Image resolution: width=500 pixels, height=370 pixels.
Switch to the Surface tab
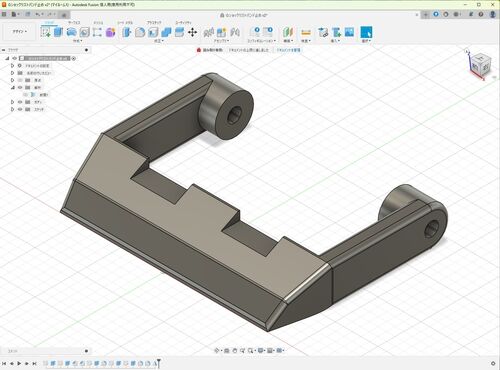point(74,22)
